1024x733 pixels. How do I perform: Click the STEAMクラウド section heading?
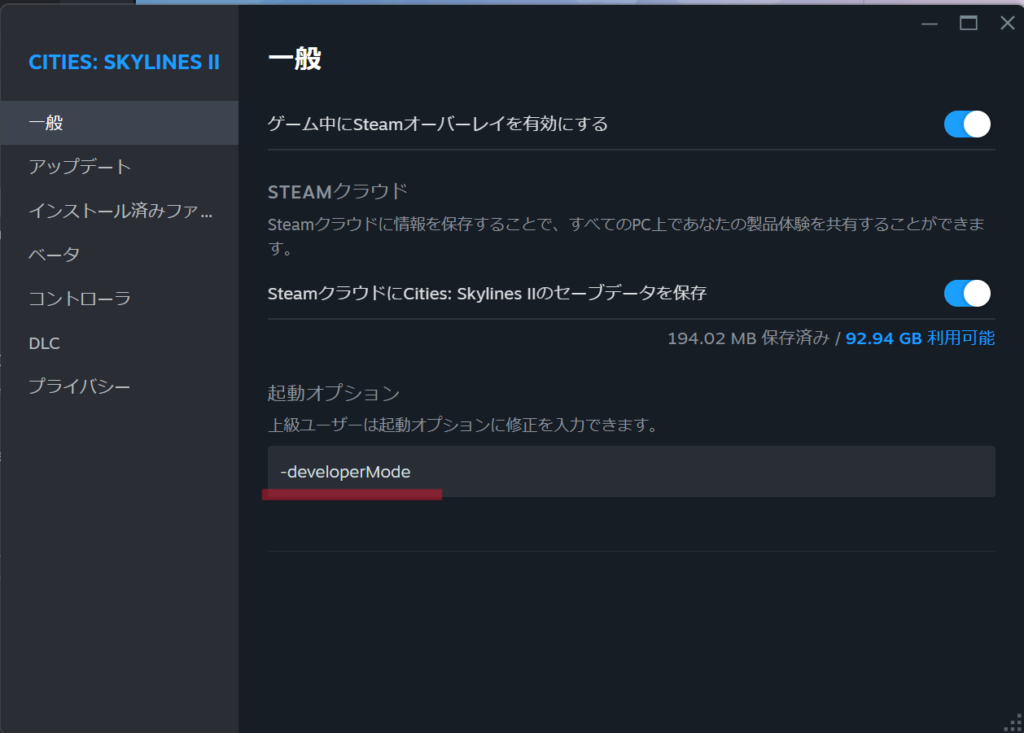(x=338, y=192)
